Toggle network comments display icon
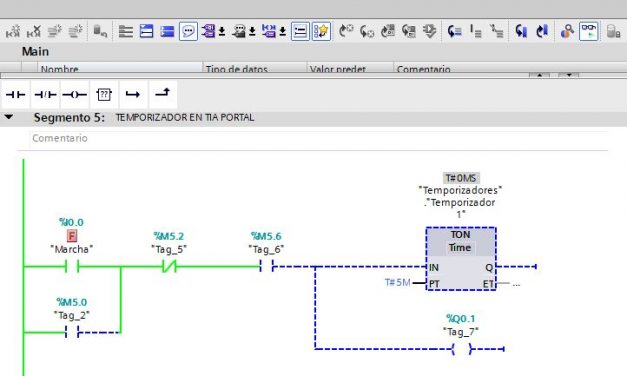Screen dimensions: 627x376 coord(300,31)
